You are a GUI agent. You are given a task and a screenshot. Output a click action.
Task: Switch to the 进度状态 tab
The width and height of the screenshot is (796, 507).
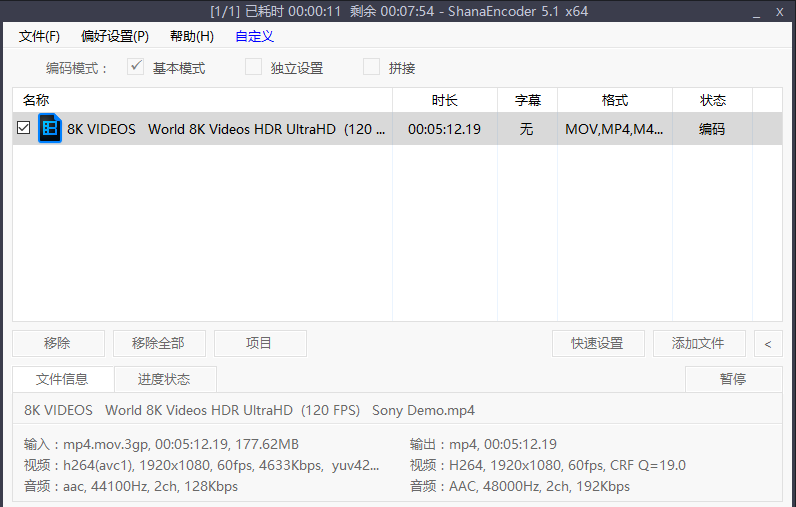[165, 379]
